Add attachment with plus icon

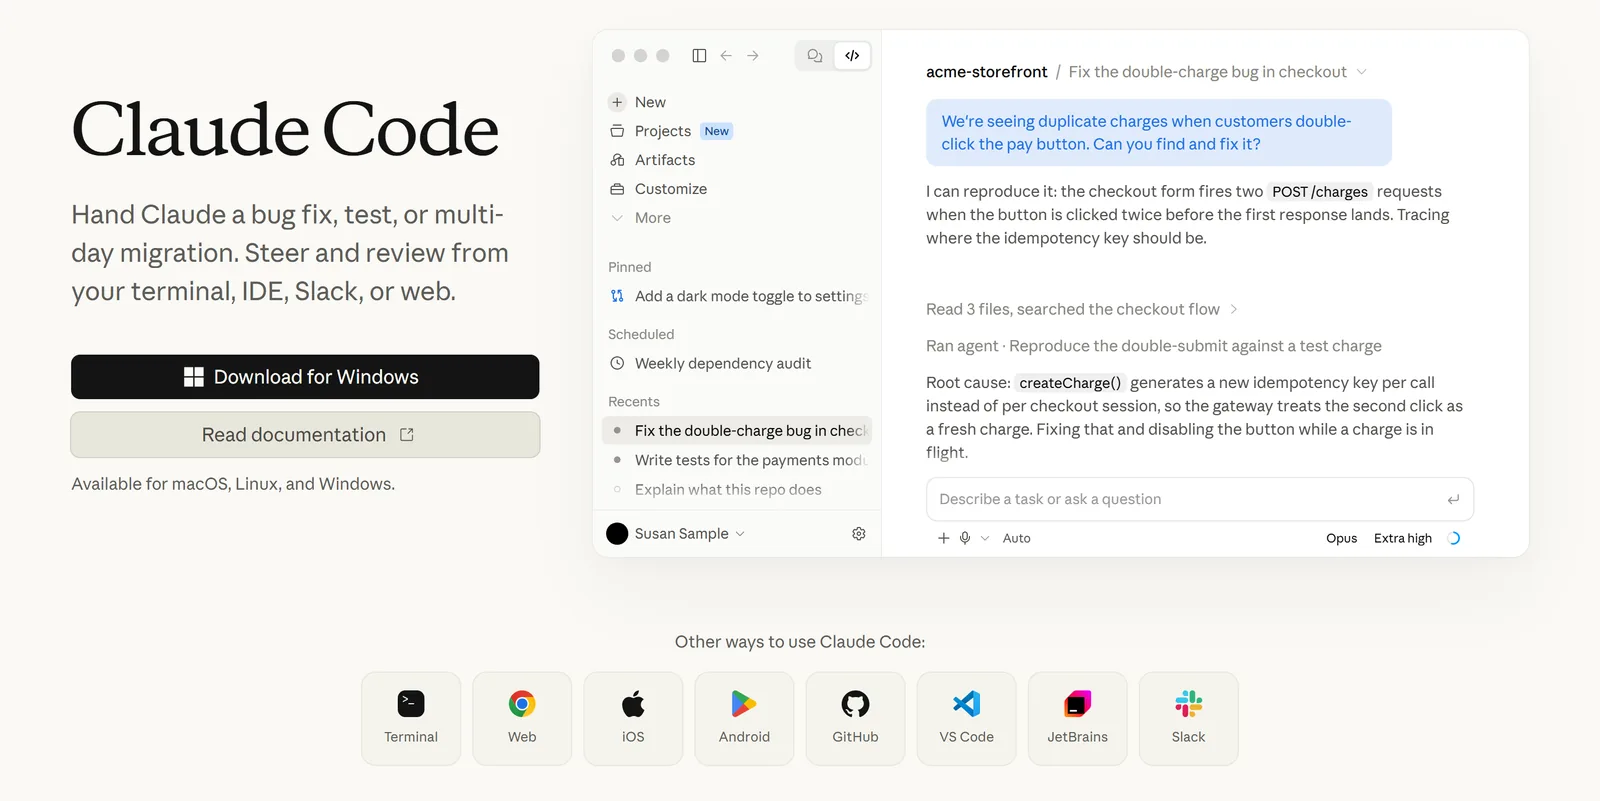click(x=943, y=538)
